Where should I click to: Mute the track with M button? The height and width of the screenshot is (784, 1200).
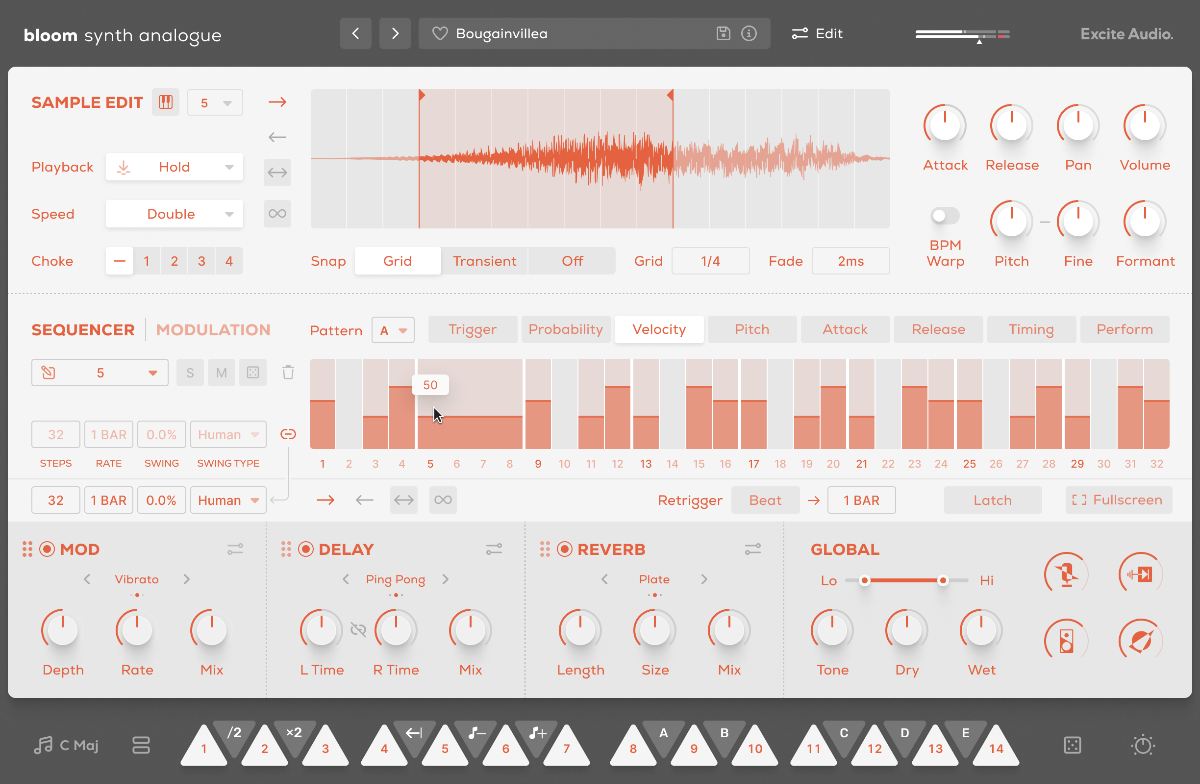pos(222,373)
